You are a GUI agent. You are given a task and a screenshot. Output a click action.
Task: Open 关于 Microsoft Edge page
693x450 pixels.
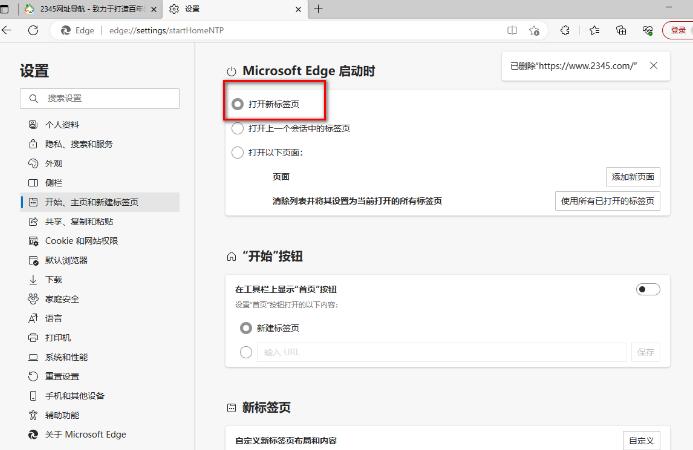pos(100,435)
